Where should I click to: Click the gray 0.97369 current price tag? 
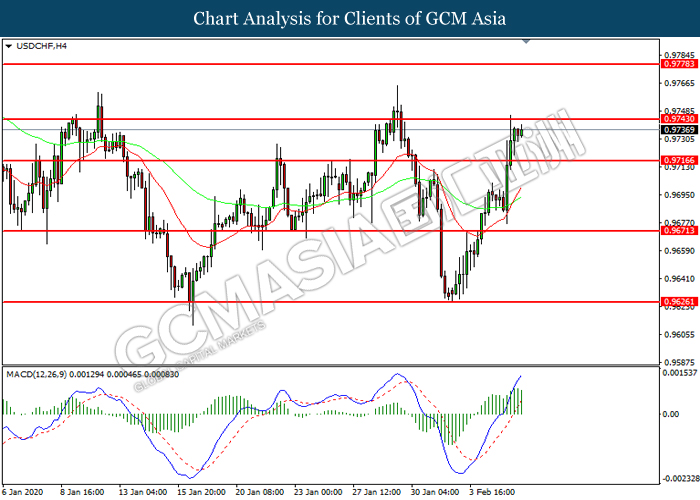tap(677, 129)
